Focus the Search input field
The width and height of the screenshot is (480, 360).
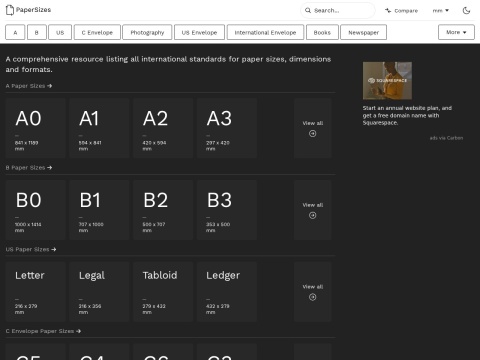(x=338, y=10)
